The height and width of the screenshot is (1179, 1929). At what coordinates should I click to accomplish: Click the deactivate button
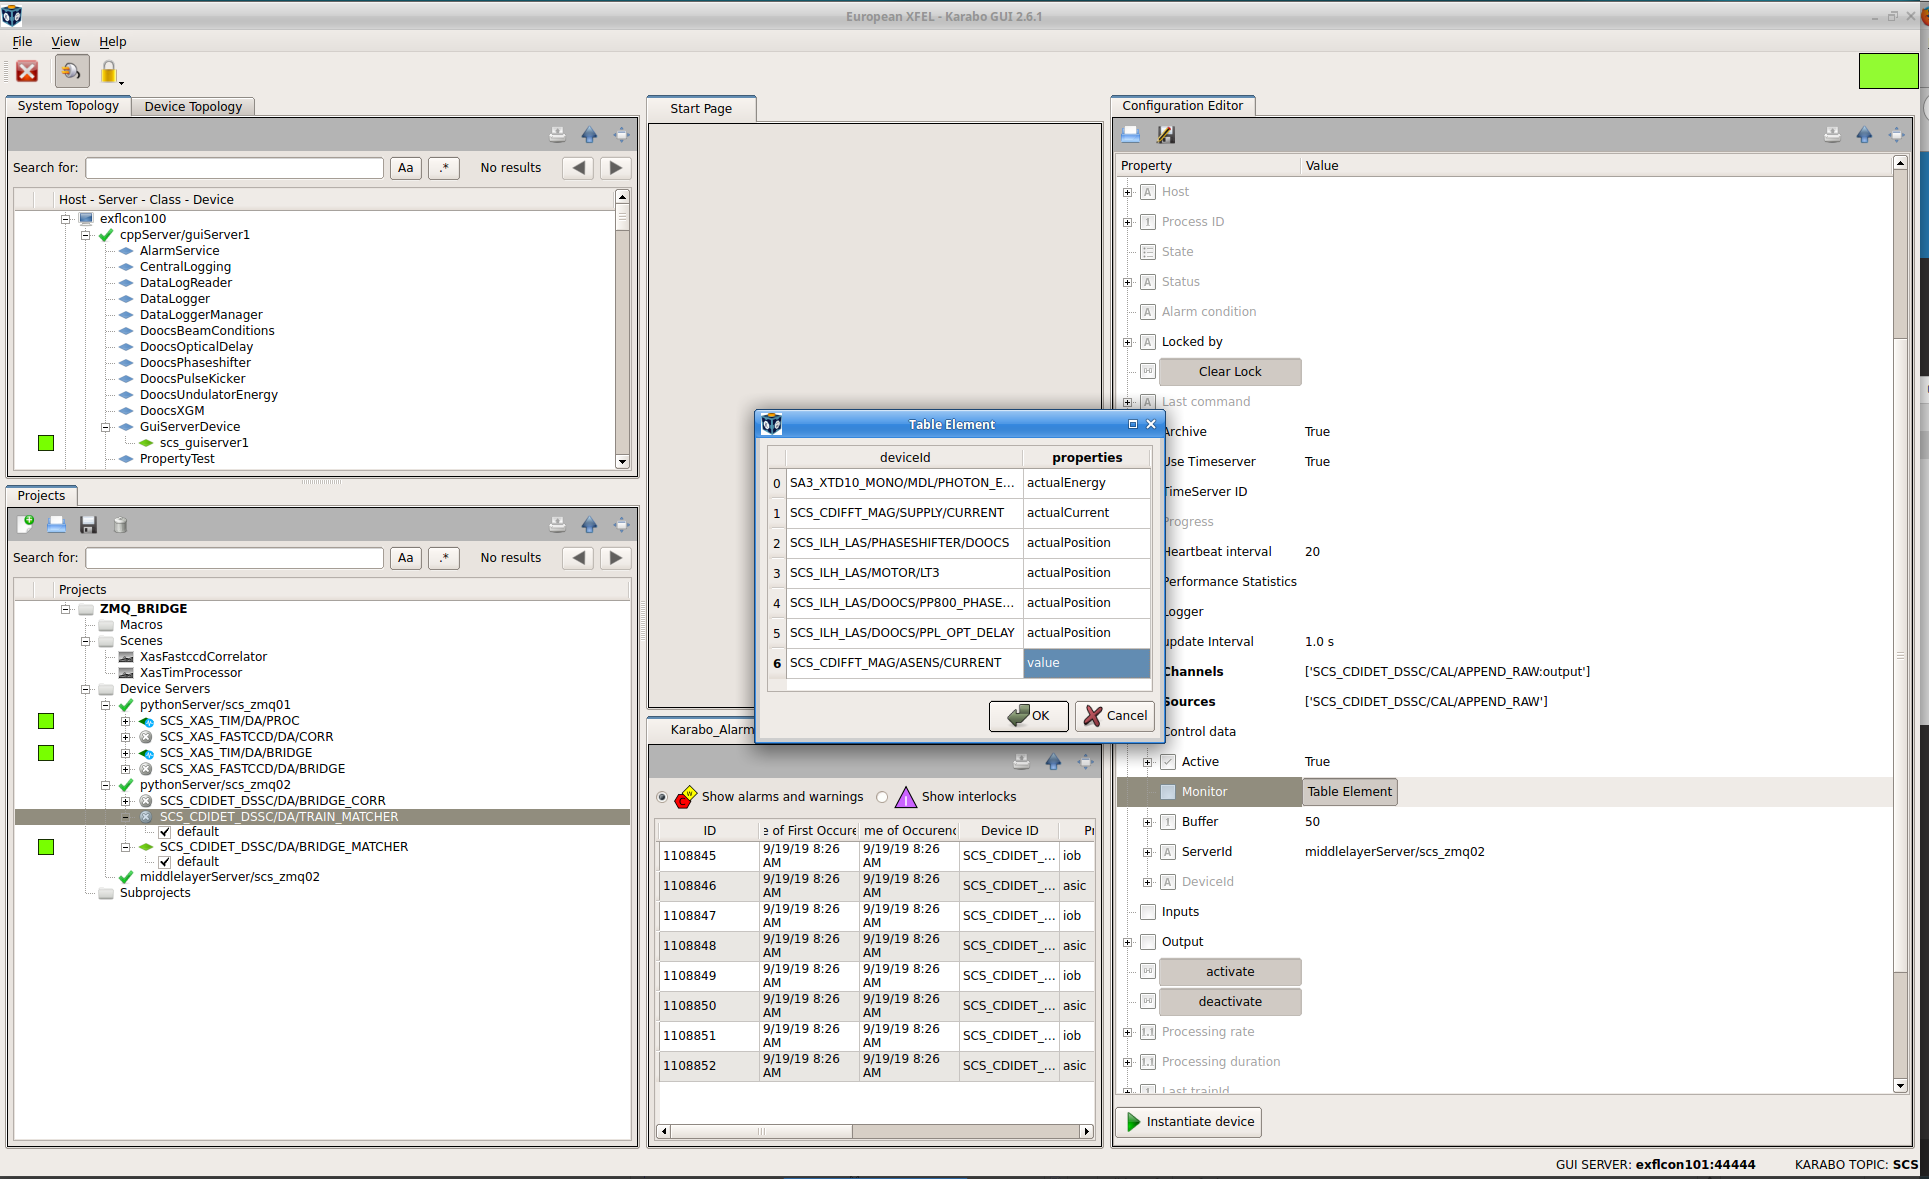[x=1230, y=1002]
